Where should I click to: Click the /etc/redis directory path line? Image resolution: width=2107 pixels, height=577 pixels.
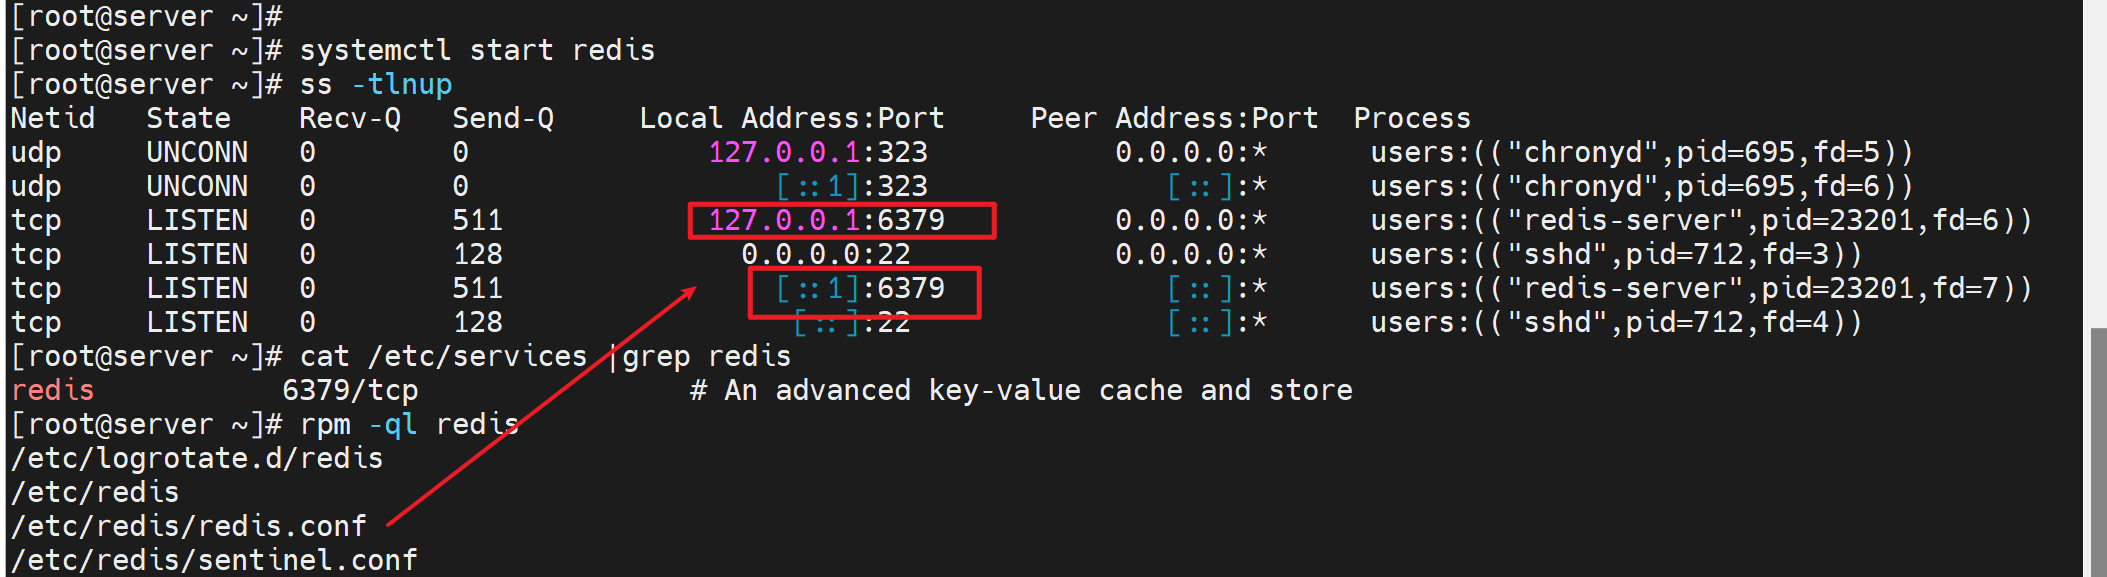[x=95, y=492]
